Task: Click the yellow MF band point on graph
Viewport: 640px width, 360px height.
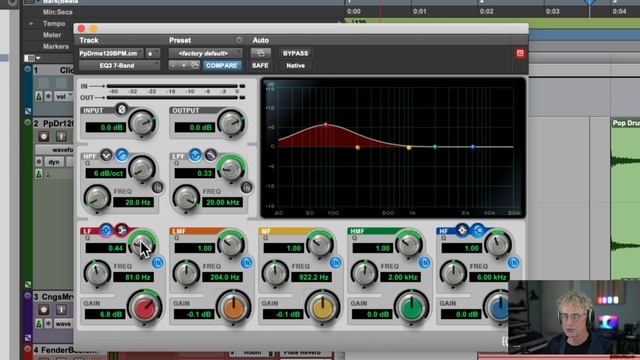Action: 409,147
